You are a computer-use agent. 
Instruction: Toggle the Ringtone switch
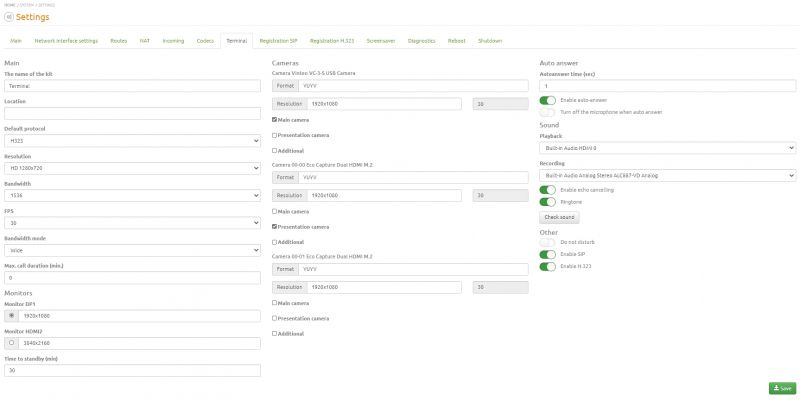547,202
